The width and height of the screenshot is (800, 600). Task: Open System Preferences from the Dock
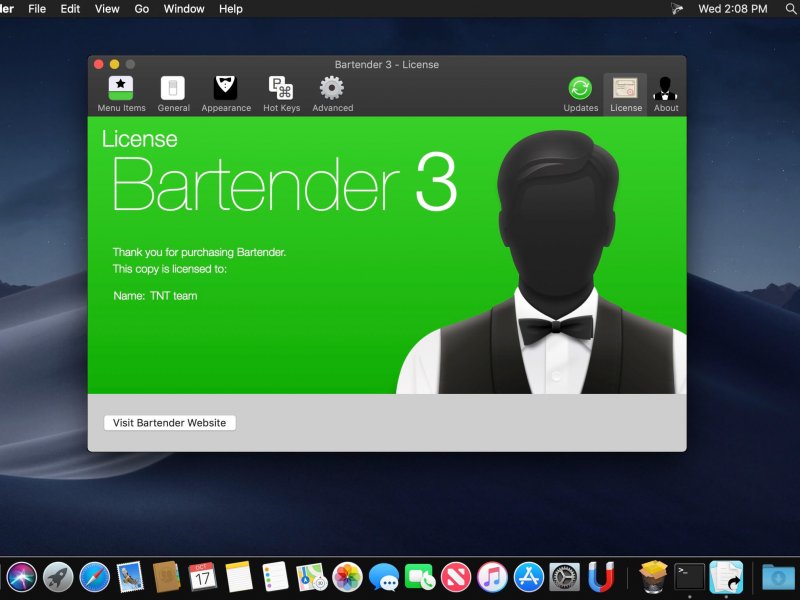point(564,577)
